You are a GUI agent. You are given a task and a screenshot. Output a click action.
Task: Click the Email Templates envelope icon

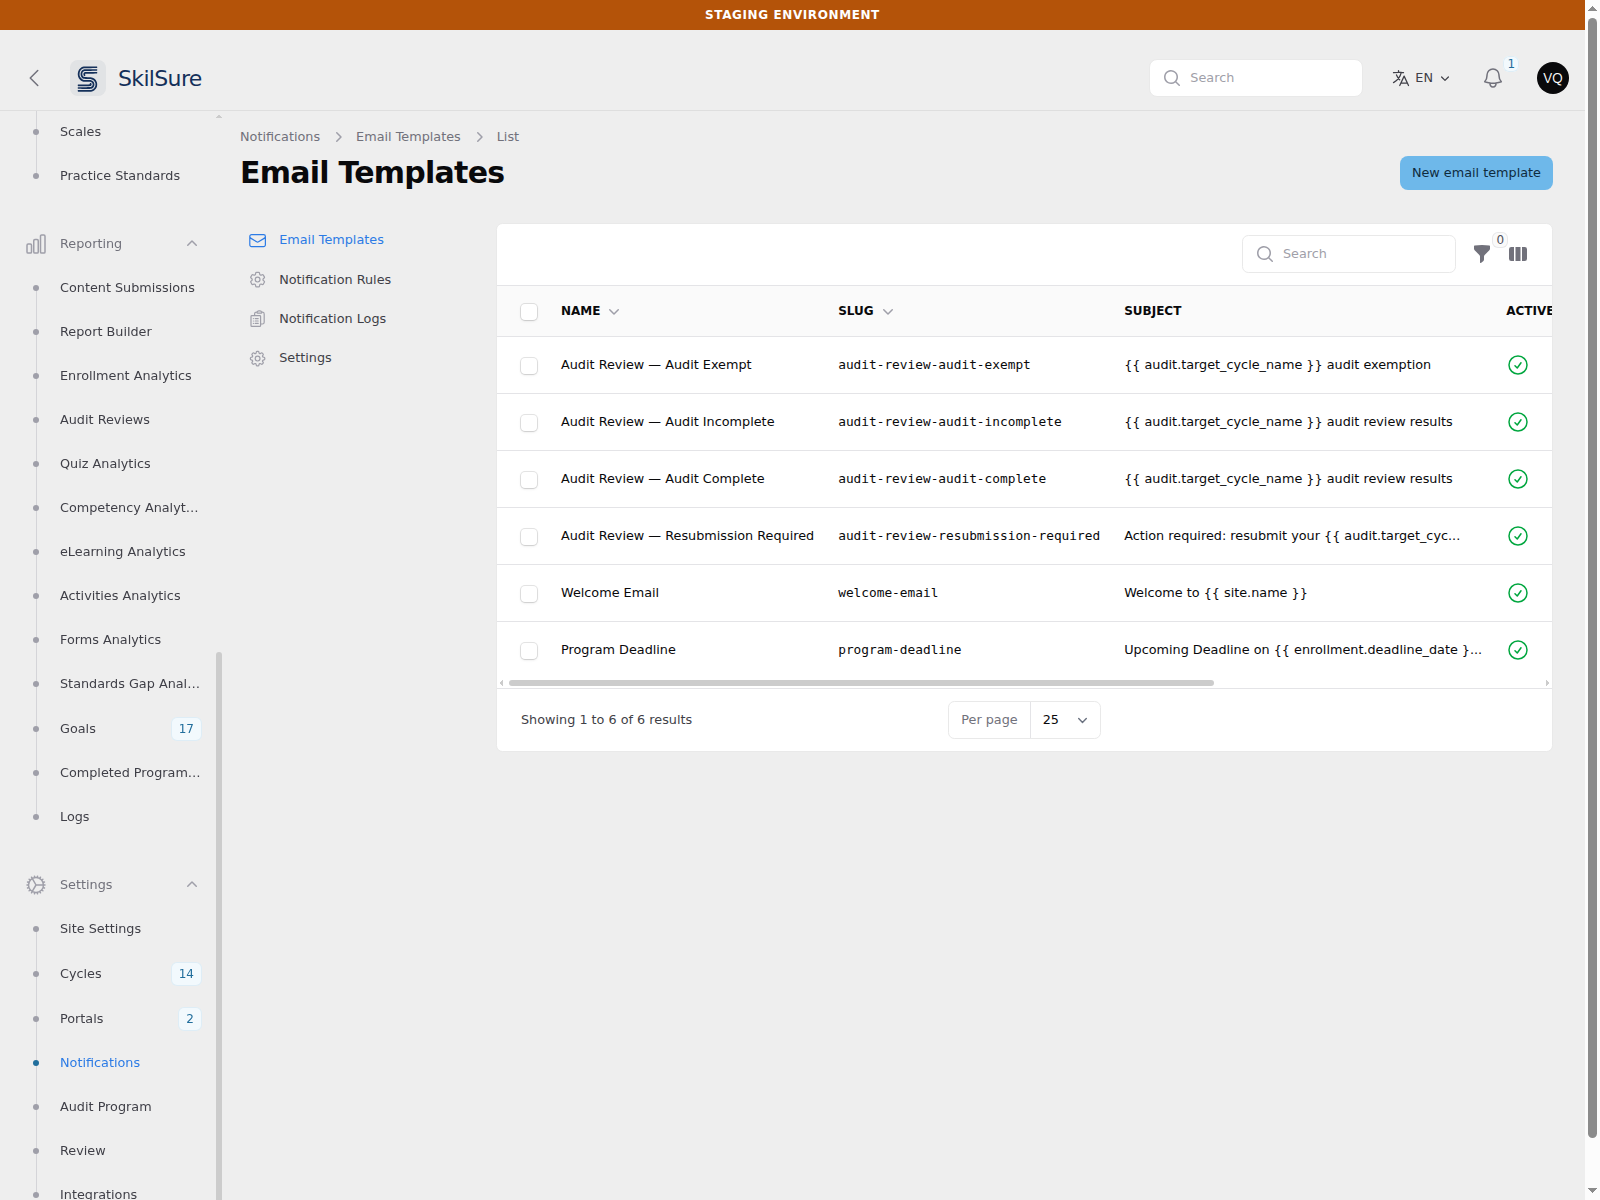(x=257, y=240)
